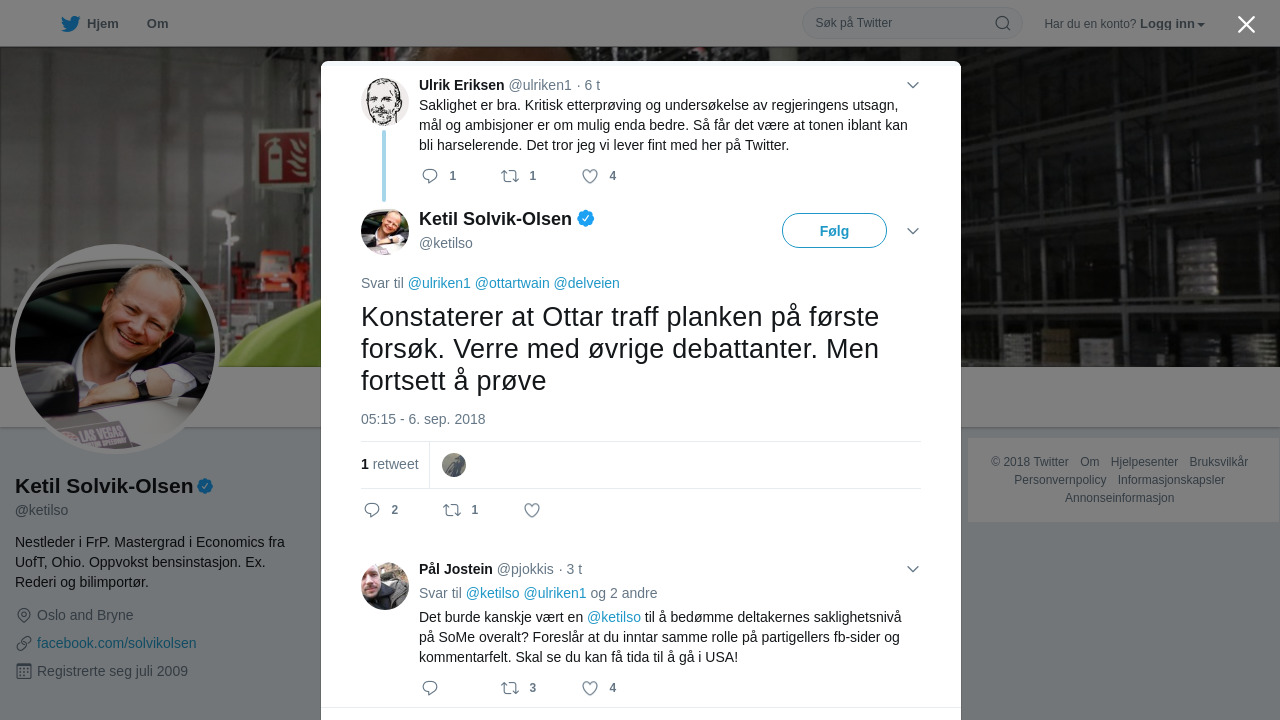This screenshot has width=1280, height=720.
Task: Open the Om navigation item
Action: point(157,24)
